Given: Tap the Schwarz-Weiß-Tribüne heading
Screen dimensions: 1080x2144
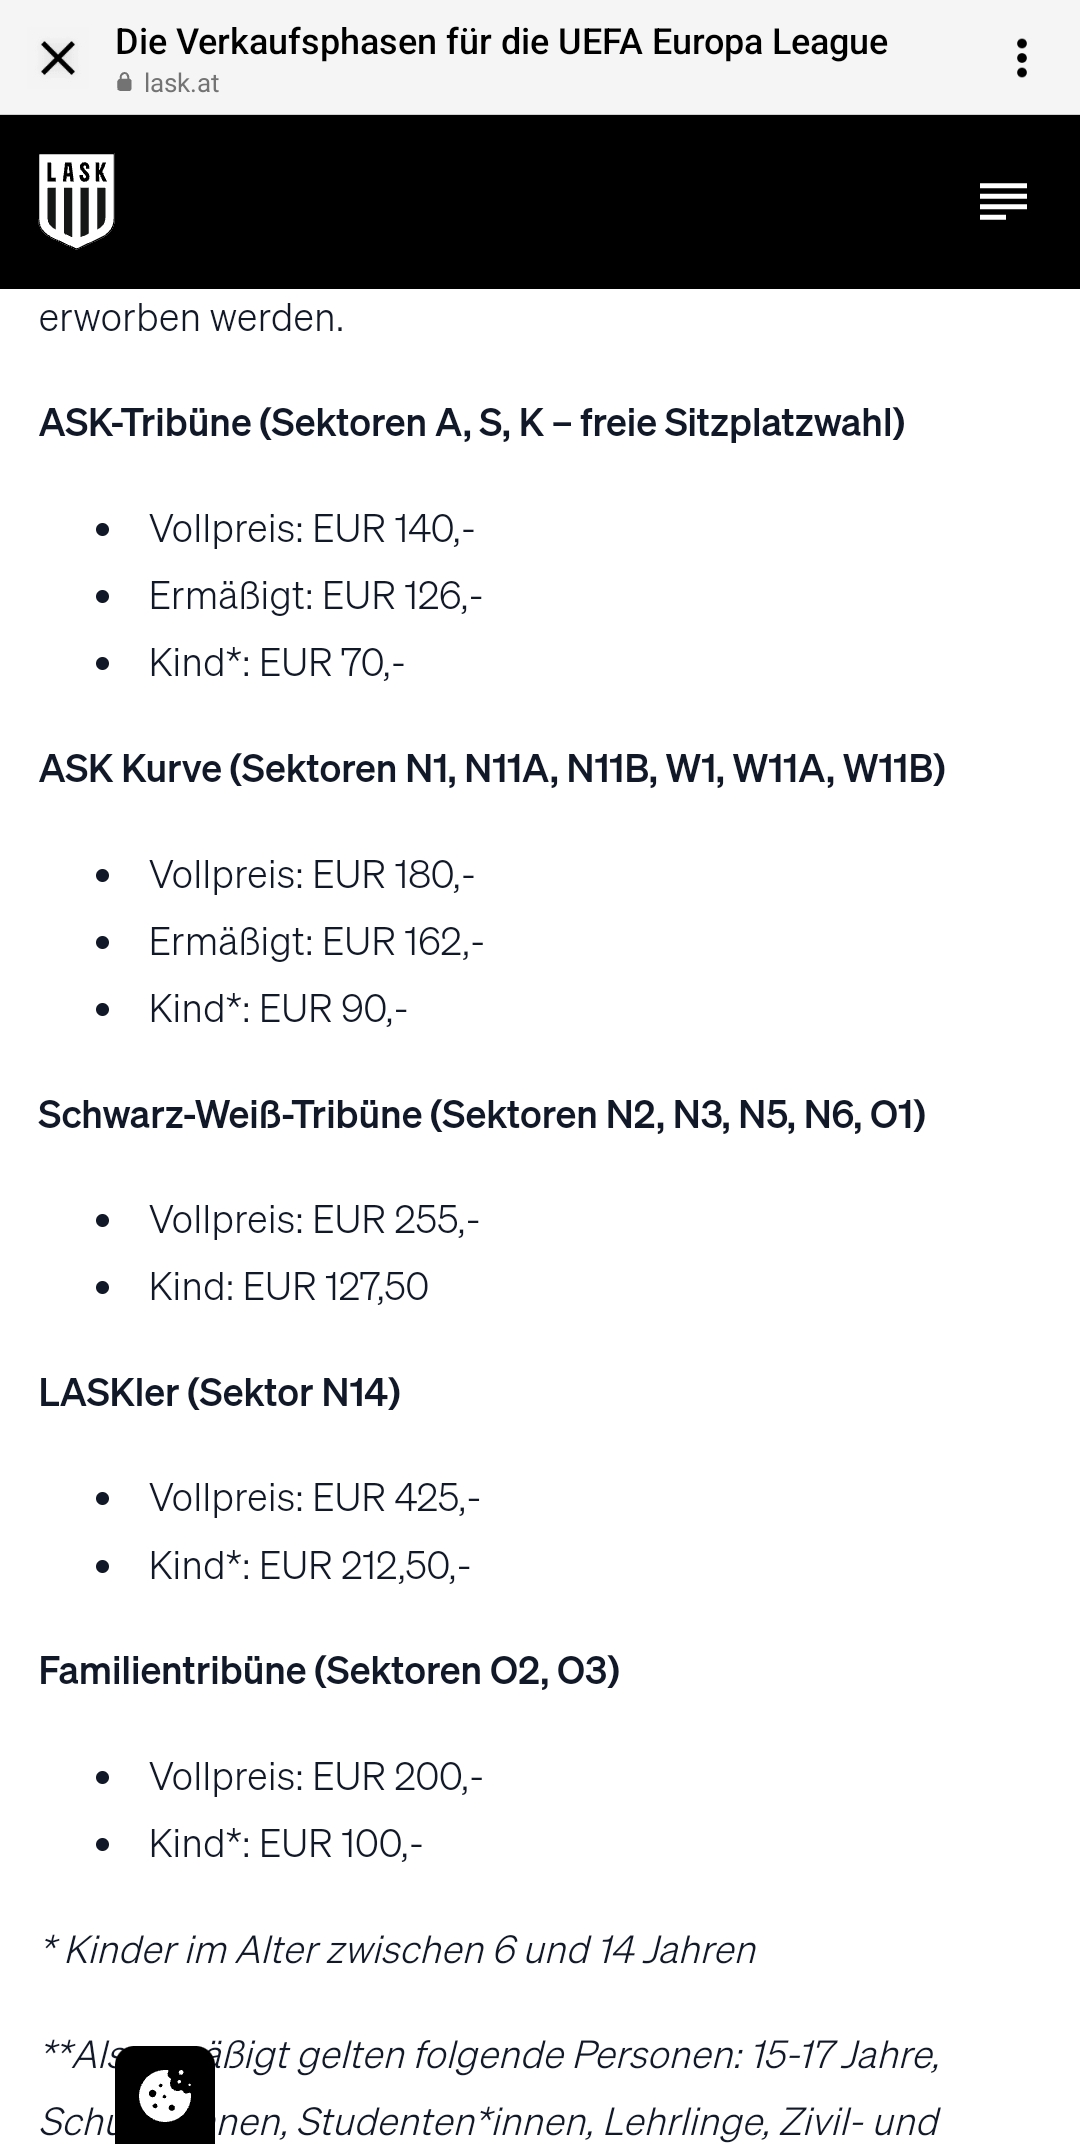Looking at the screenshot, I should pyautogui.click(x=482, y=1115).
